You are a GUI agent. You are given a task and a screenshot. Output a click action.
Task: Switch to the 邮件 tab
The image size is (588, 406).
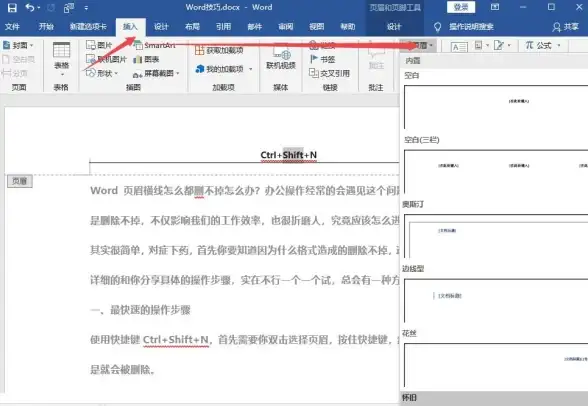tap(255, 27)
